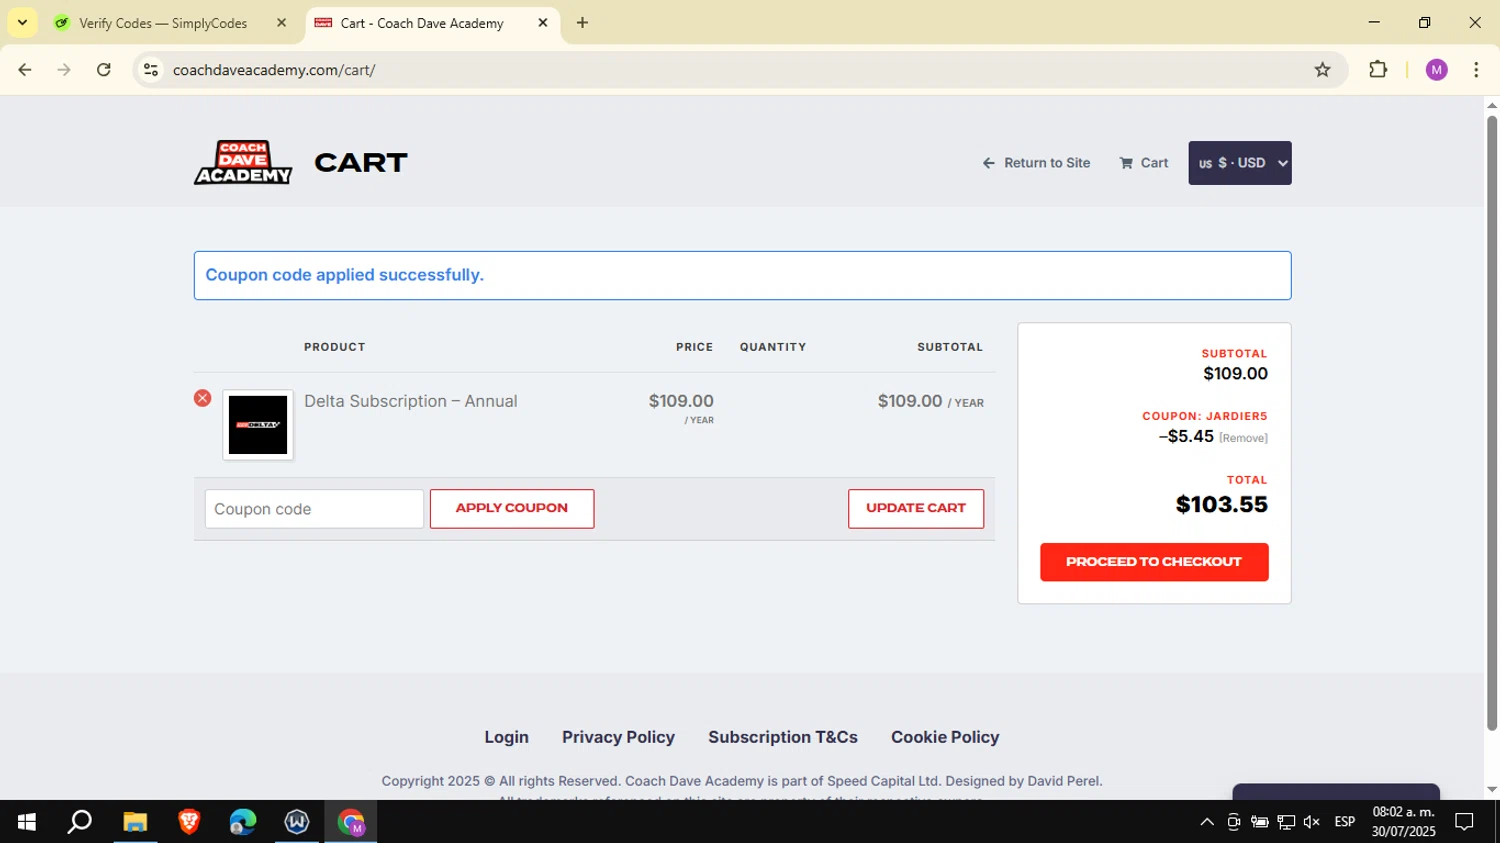The image size is (1500, 843).
Task: Open Chrome three-dot menu
Action: (1476, 70)
